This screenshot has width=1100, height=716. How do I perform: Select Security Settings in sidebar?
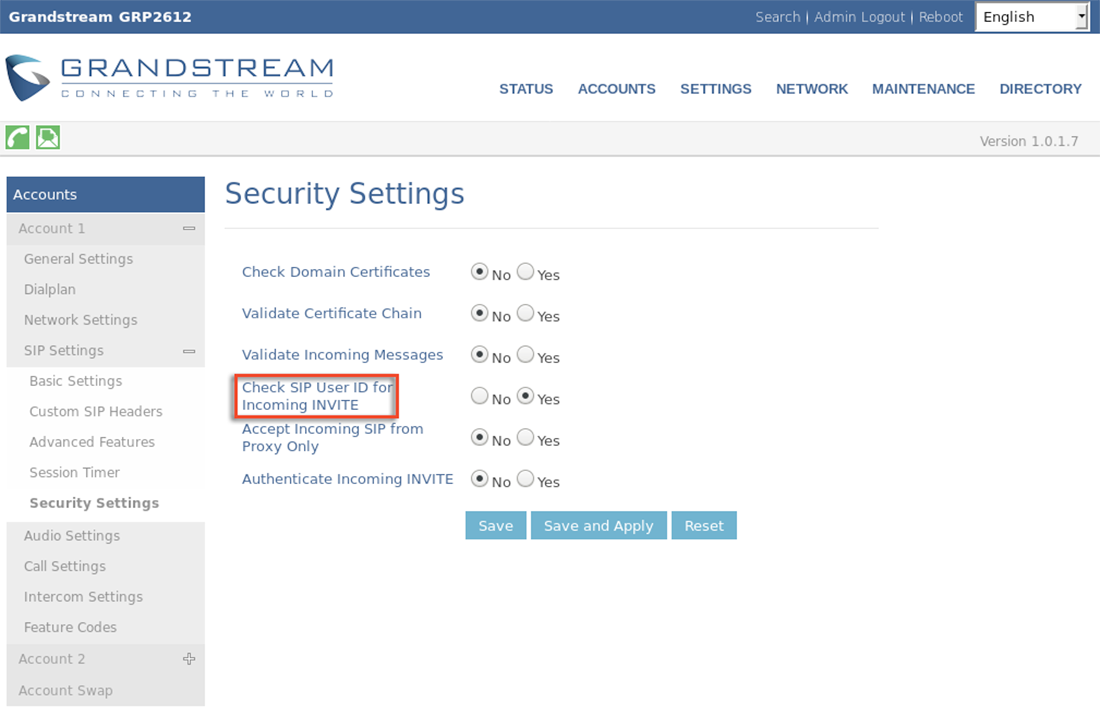(94, 503)
